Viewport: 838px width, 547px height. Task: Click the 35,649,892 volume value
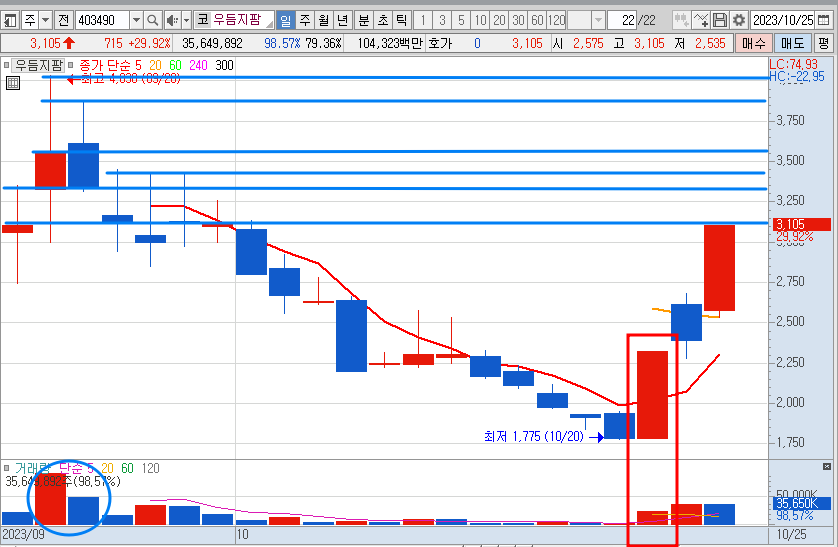point(212,43)
